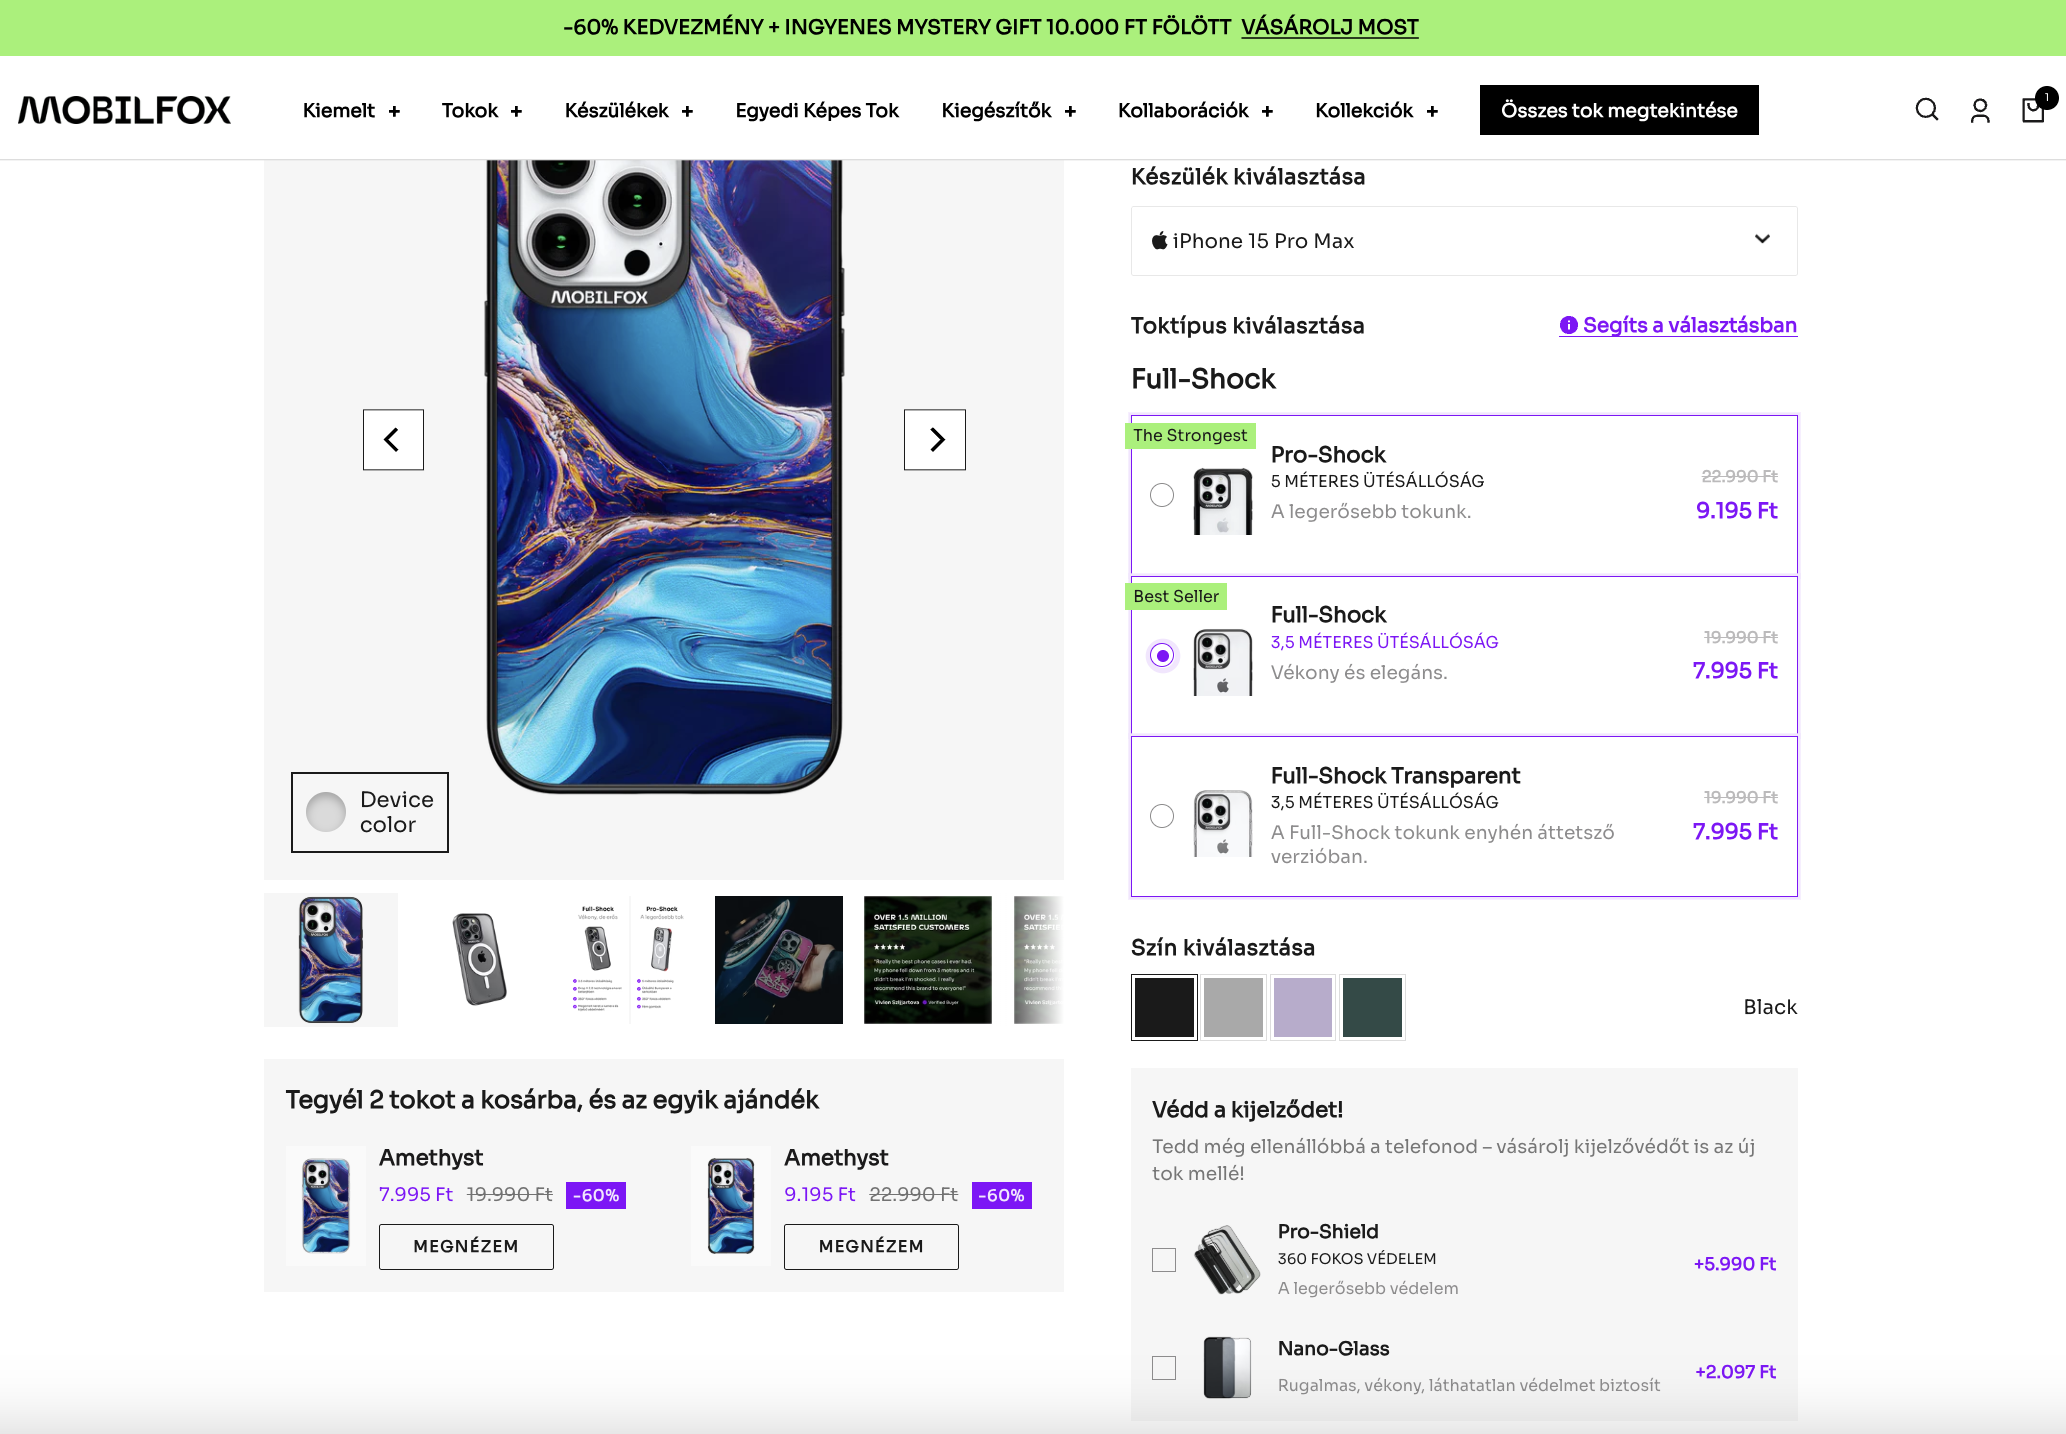Open the search icon in header
Viewport: 2066px width, 1434px height.
[1926, 110]
